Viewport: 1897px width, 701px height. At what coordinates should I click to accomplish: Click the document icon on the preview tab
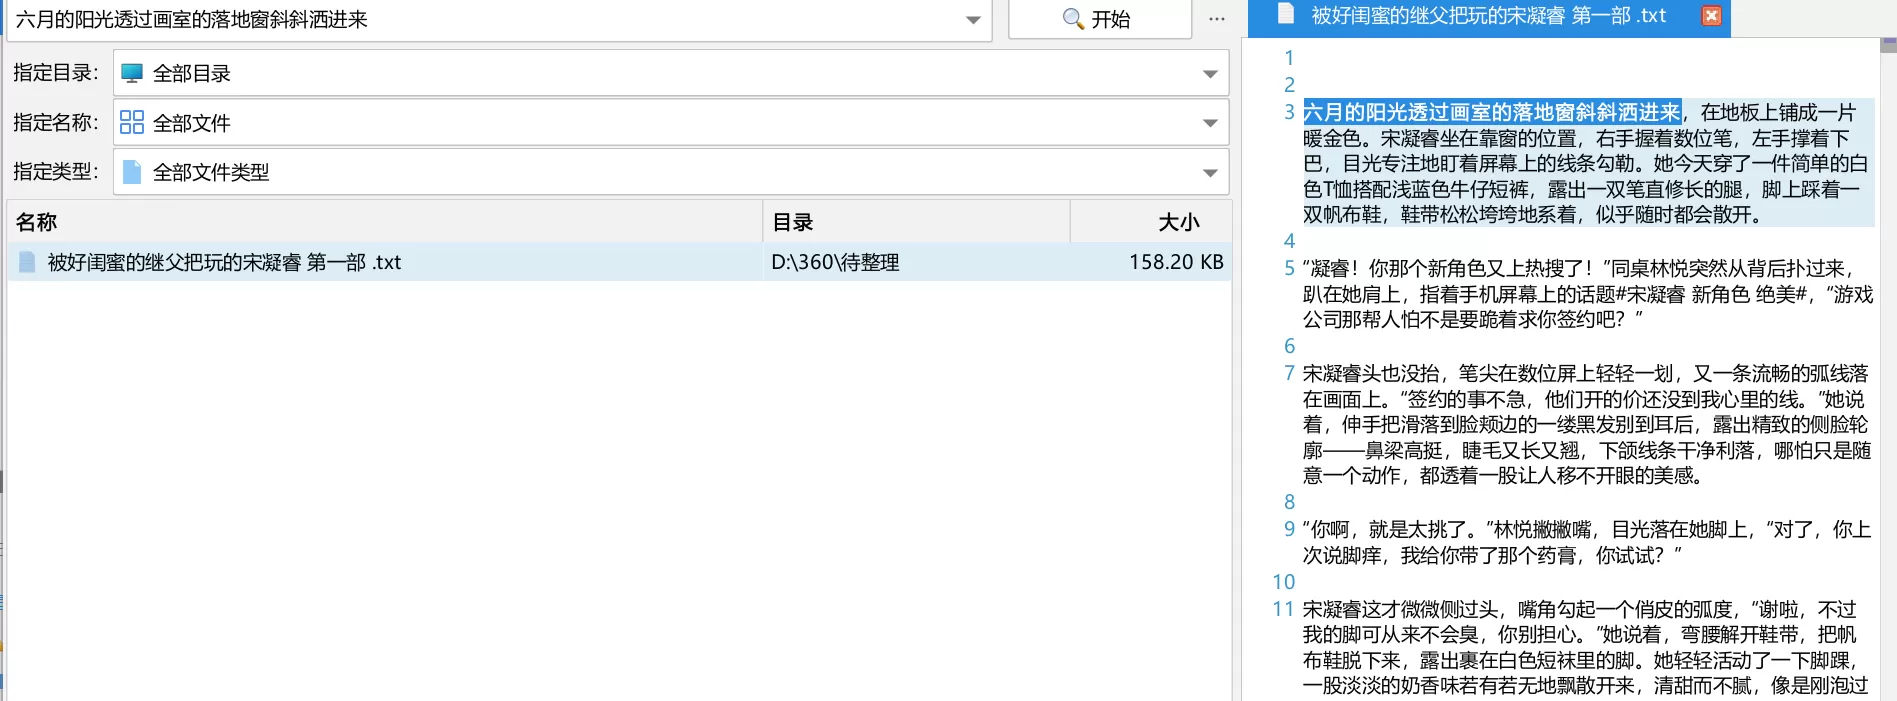[x=1286, y=14]
